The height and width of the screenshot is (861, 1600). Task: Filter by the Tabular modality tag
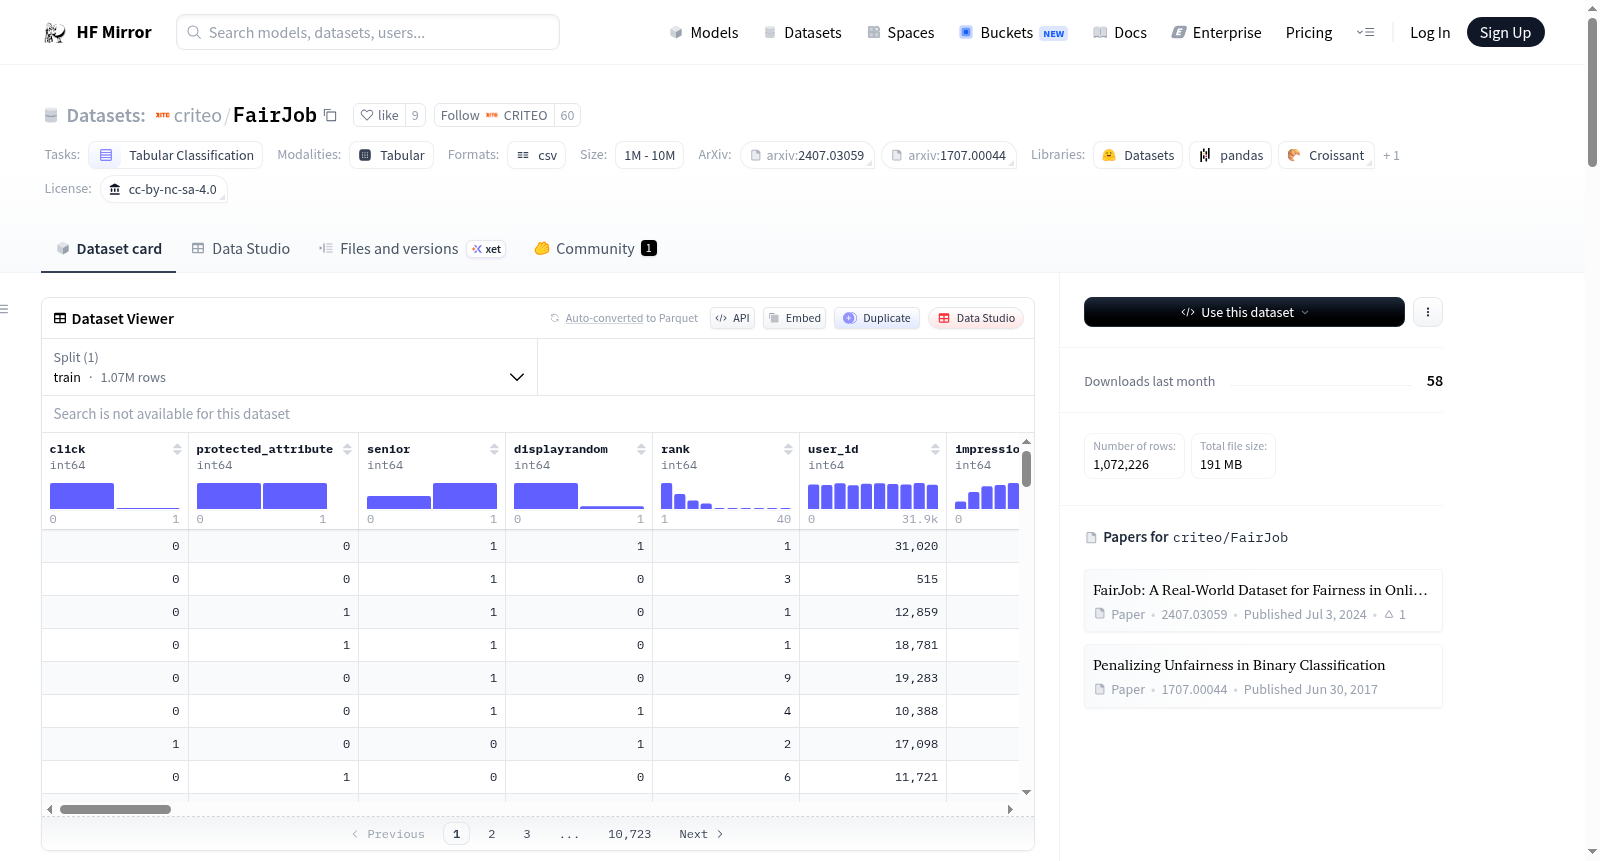[392, 155]
